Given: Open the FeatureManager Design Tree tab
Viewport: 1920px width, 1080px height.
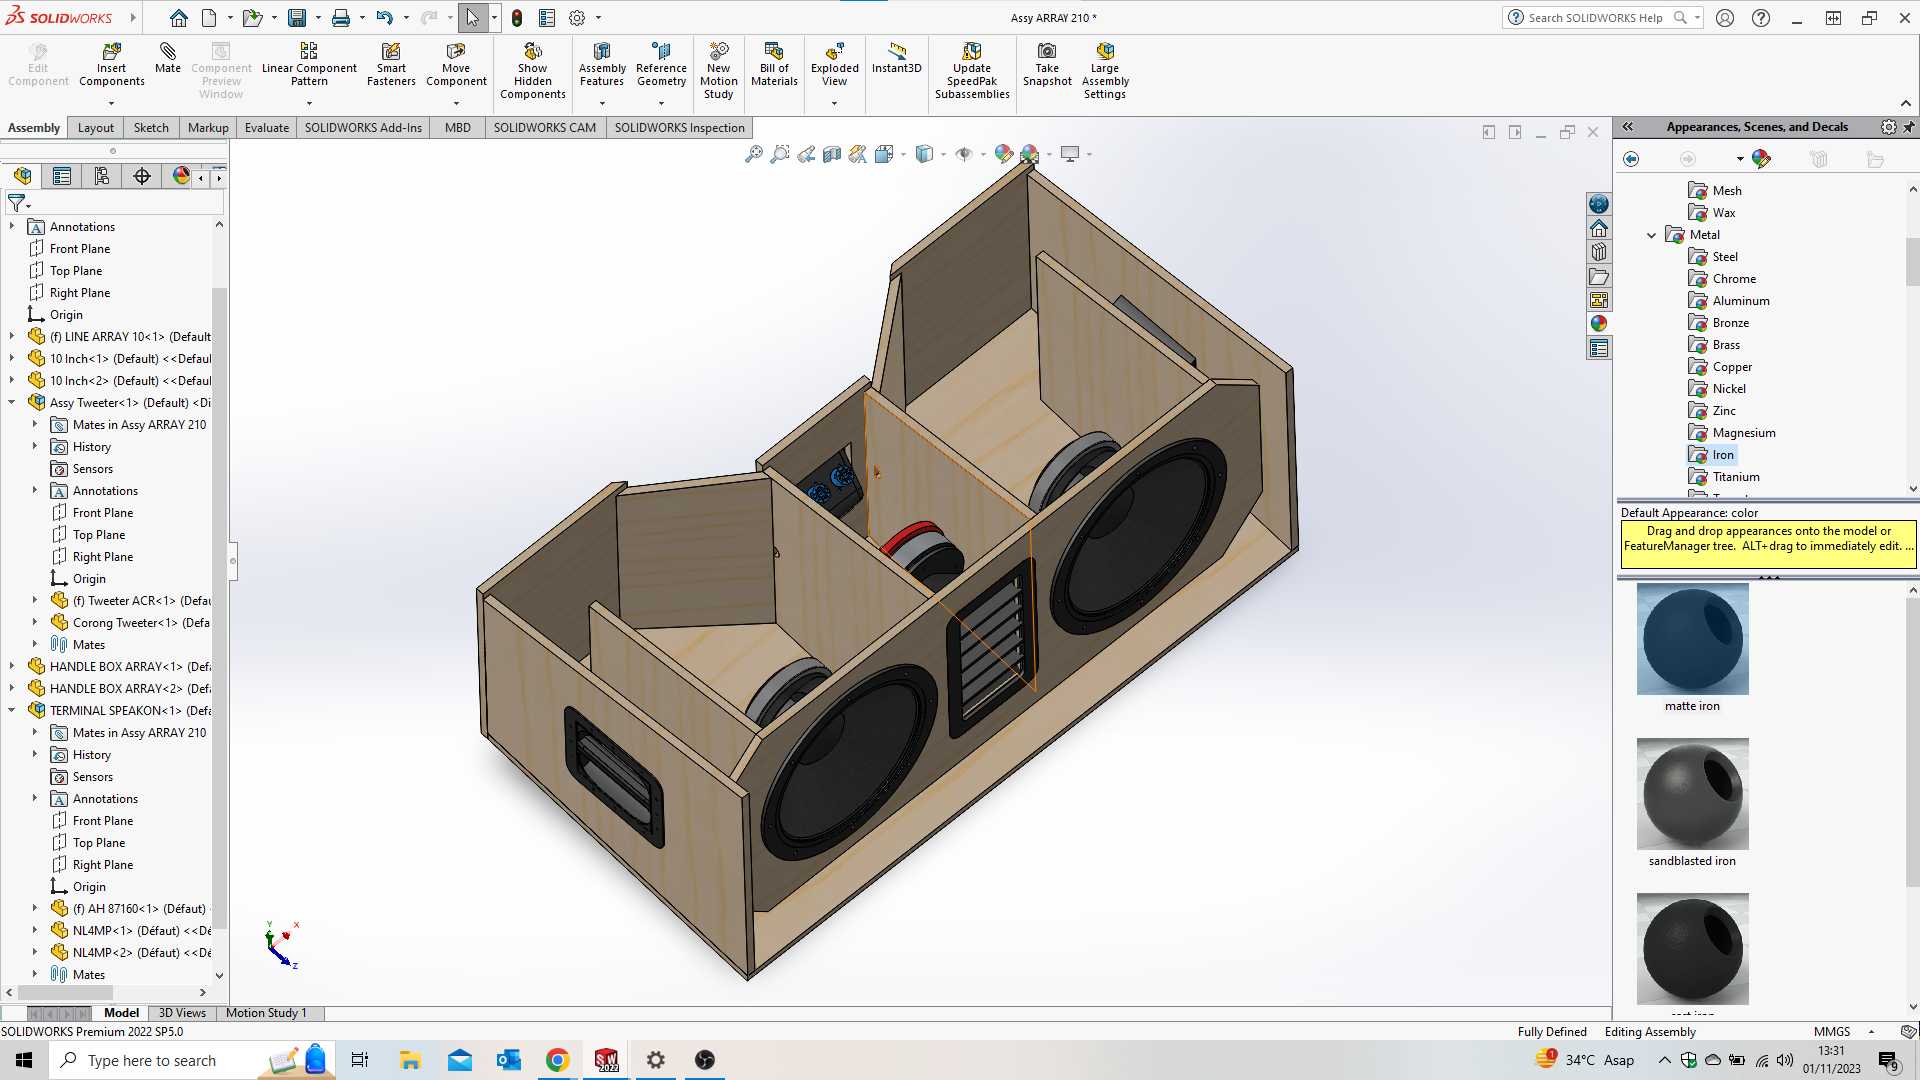Looking at the screenshot, I should (22, 176).
